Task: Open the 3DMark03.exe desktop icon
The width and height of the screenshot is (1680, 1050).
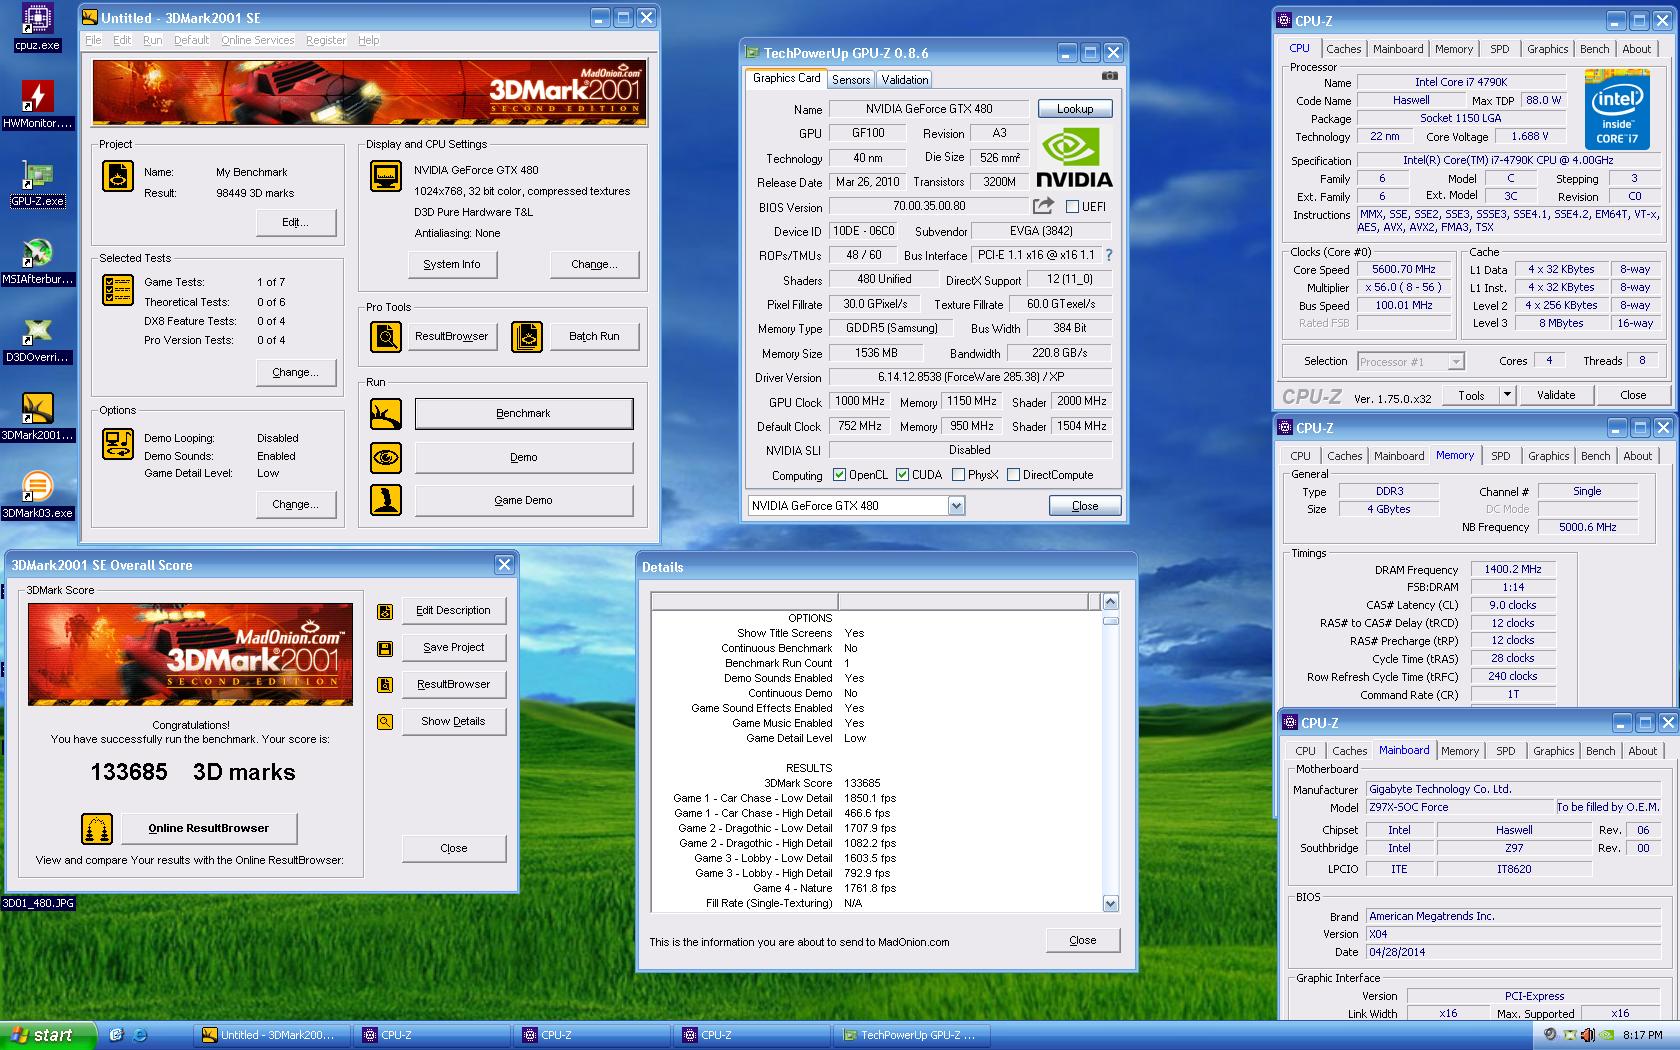Action: (x=37, y=496)
